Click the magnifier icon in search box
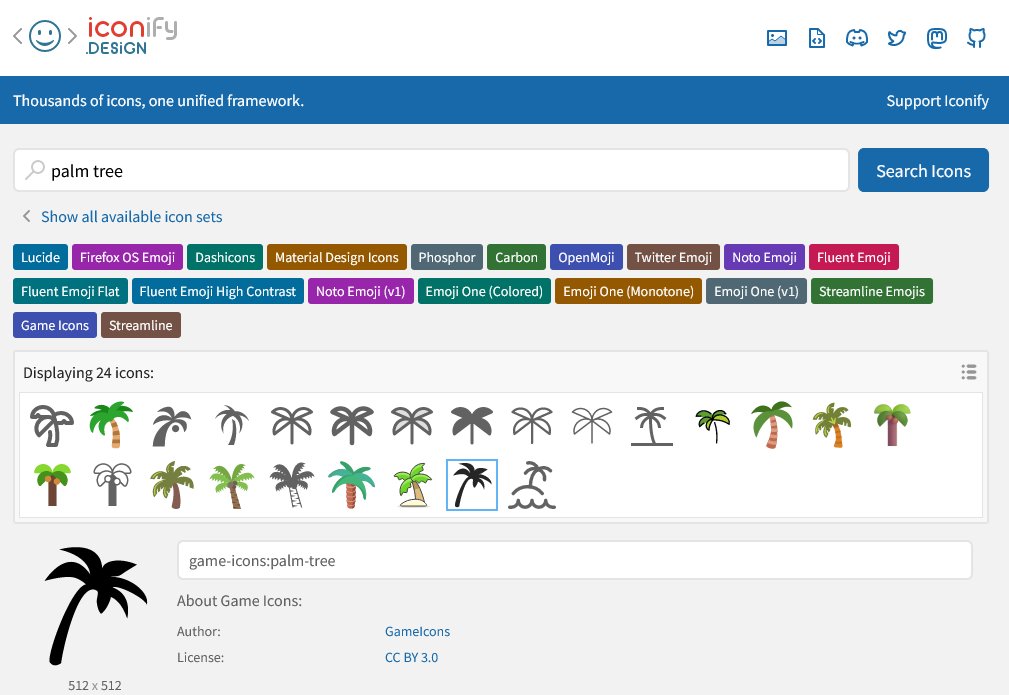The image size is (1009, 695). click(35, 170)
